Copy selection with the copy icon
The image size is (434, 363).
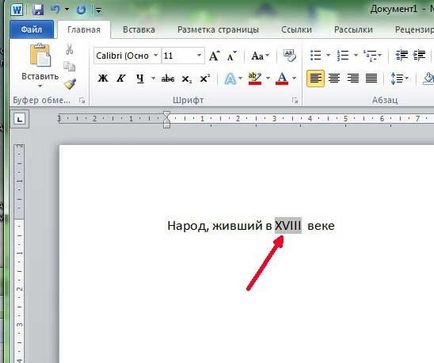[69, 67]
